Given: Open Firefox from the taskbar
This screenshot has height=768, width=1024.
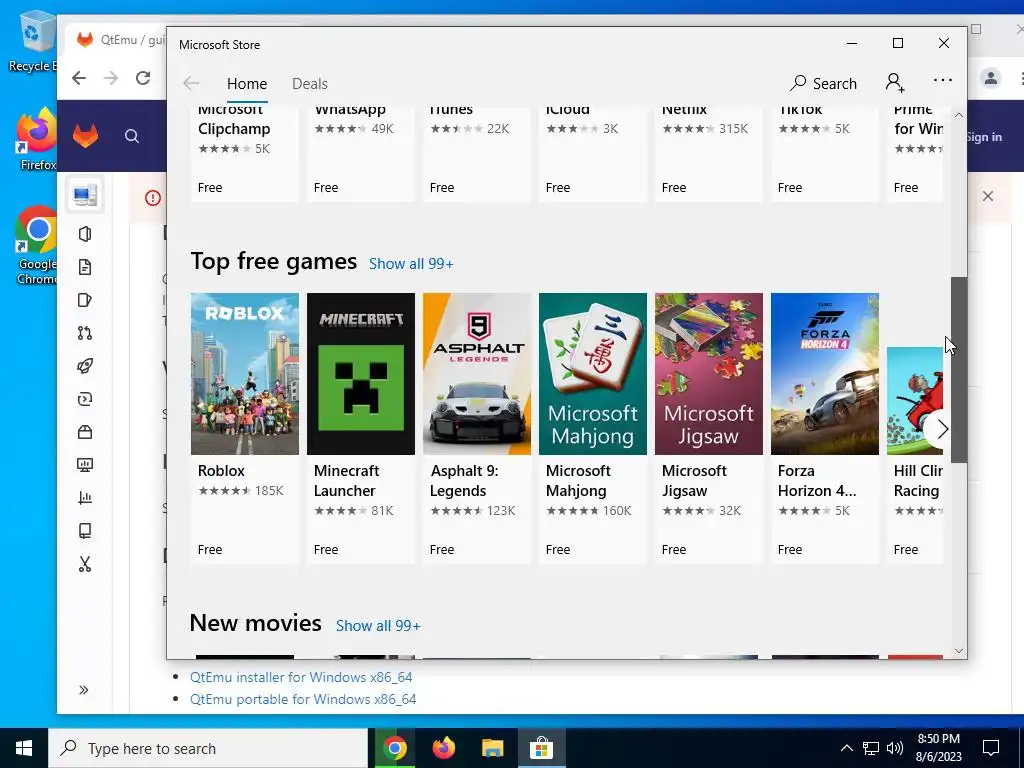Looking at the screenshot, I should click(443, 748).
